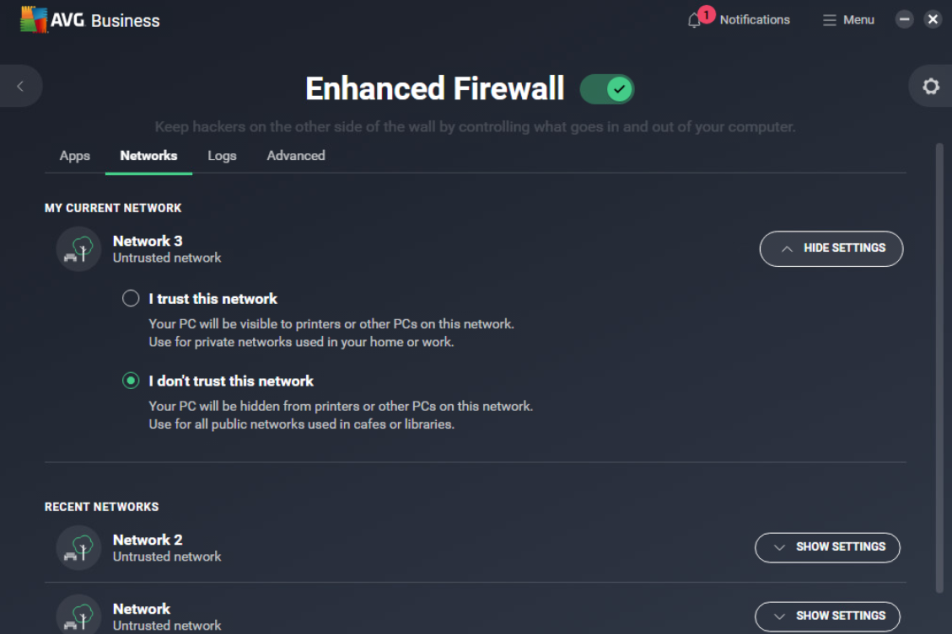This screenshot has width=952, height=634.
Task: Disable the Enhanced Firewall toggle
Action: [x=606, y=89]
